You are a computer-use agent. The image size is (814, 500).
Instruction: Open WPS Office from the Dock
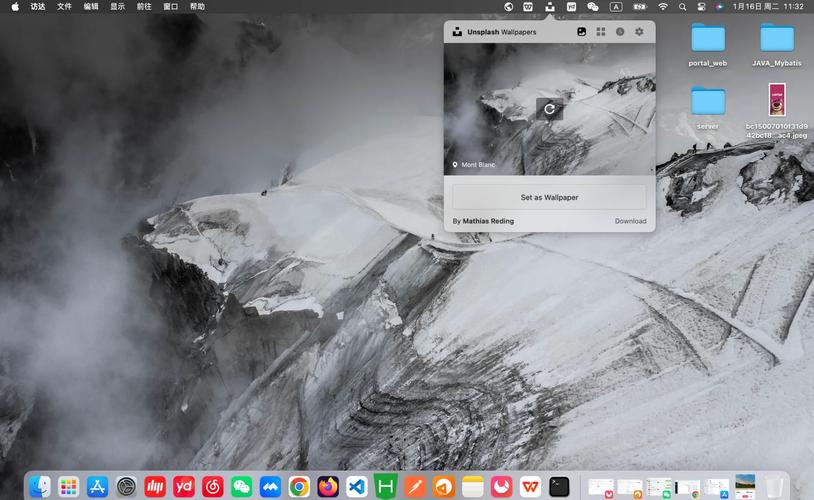click(x=530, y=487)
